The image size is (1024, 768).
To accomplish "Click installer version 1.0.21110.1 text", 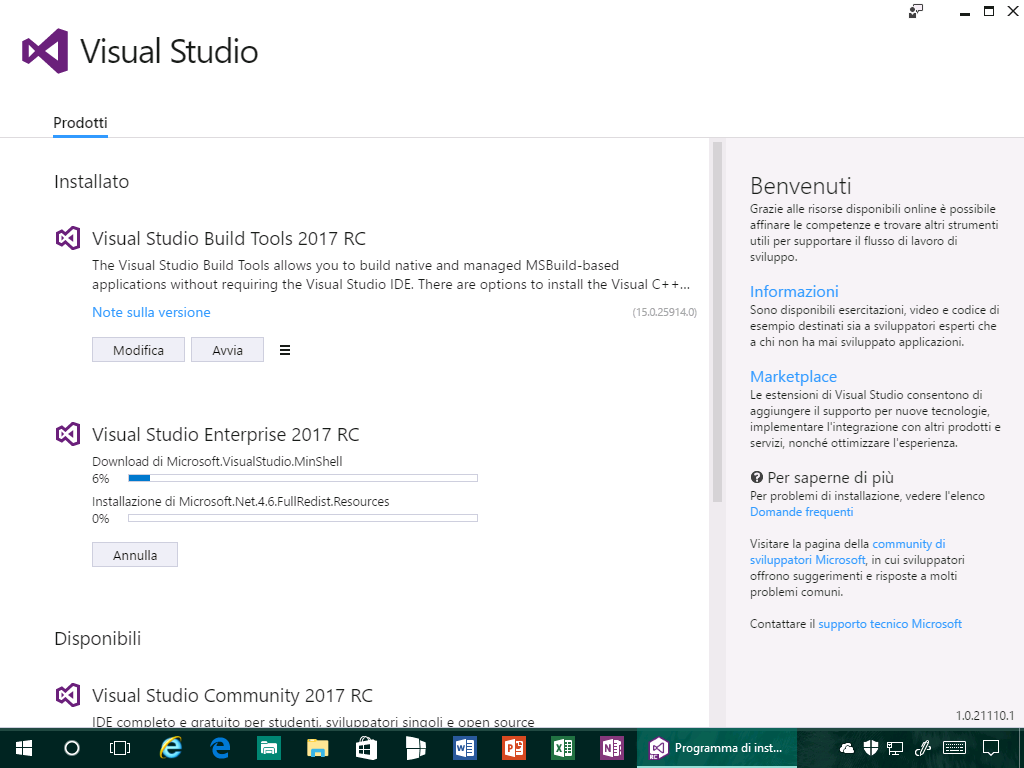I will tap(985, 715).
